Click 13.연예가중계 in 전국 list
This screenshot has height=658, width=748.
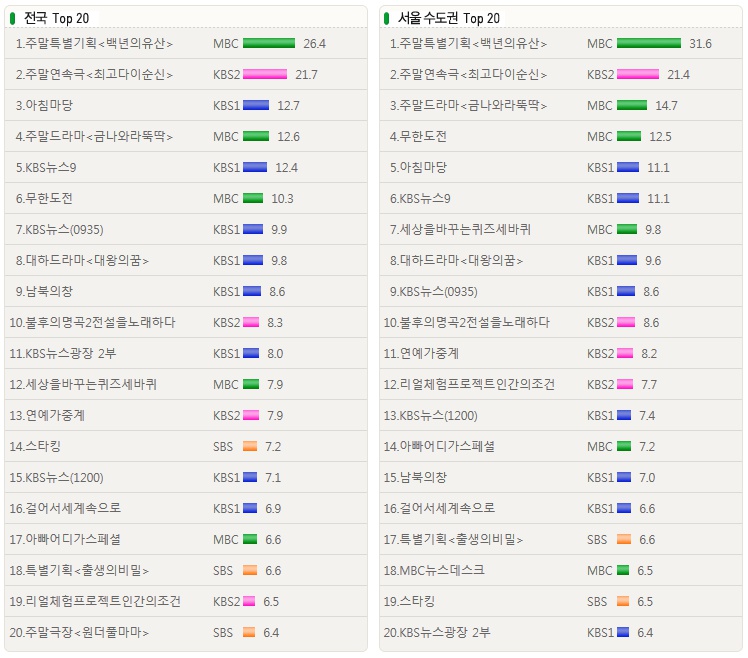47,416
